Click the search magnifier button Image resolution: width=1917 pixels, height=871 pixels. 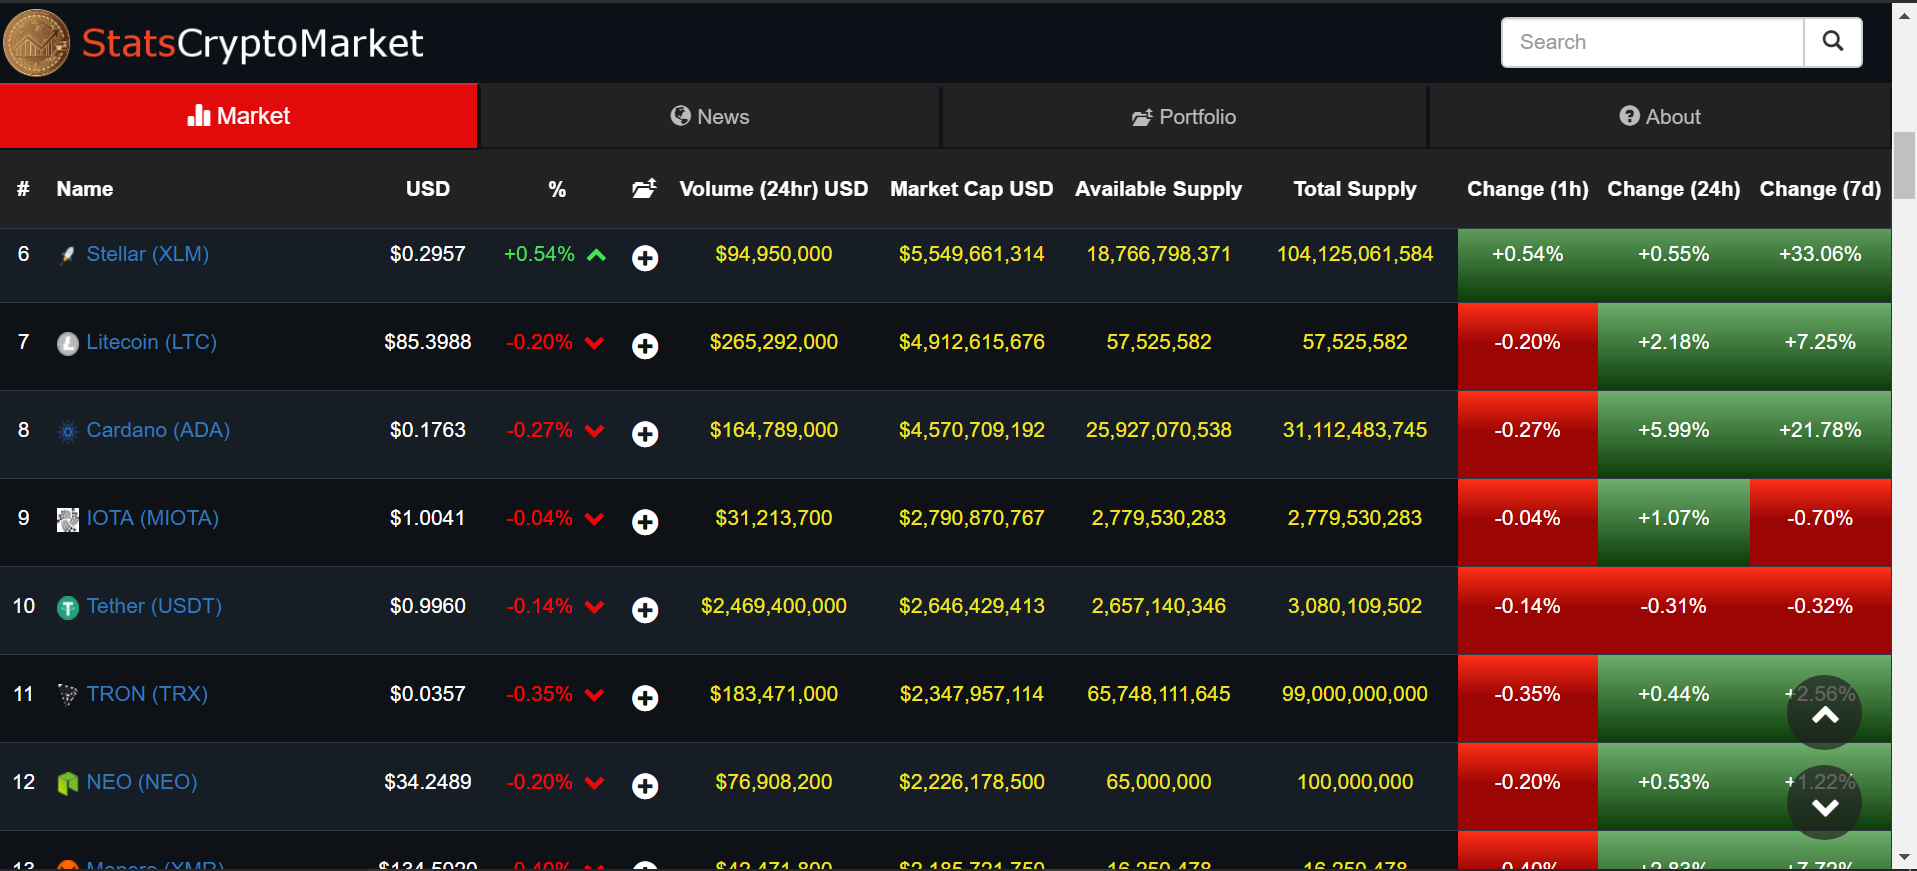pyautogui.click(x=1832, y=42)
